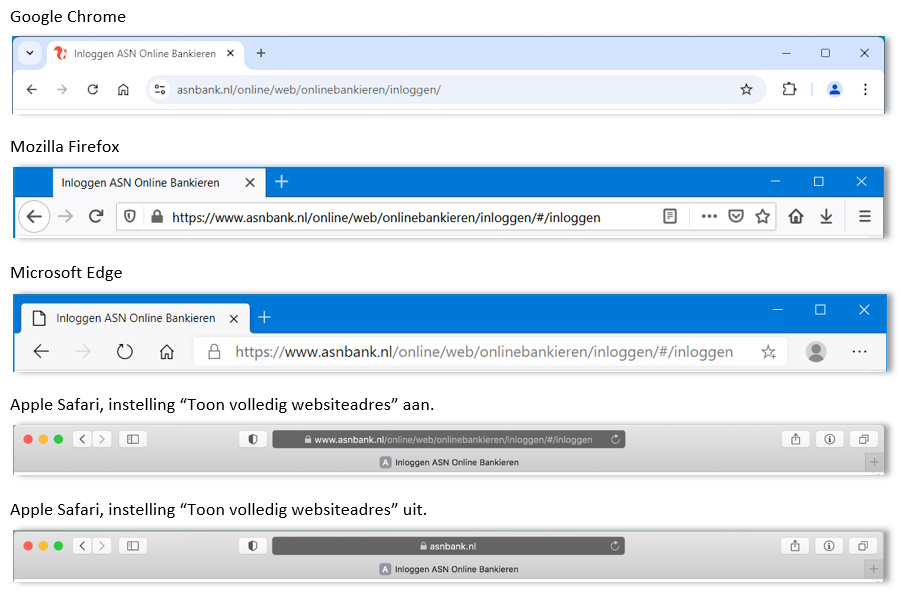The height and width of the screenshot is (599, 901).
Task: Close the Chrome tab Inloggen ASN Online Bankieren
Action: click(230, 53)
